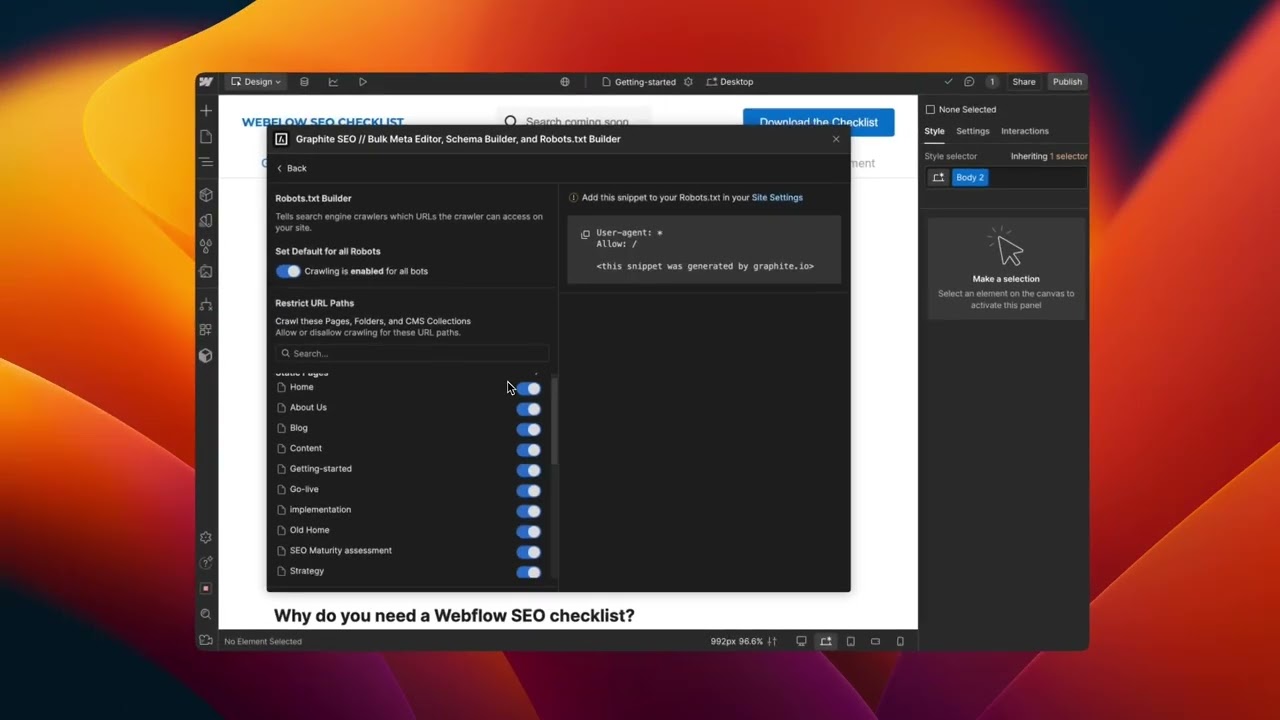1280x720 pixels.
Task: Toggle crawling for Strategy page
Action: click(x=528, y=572)
